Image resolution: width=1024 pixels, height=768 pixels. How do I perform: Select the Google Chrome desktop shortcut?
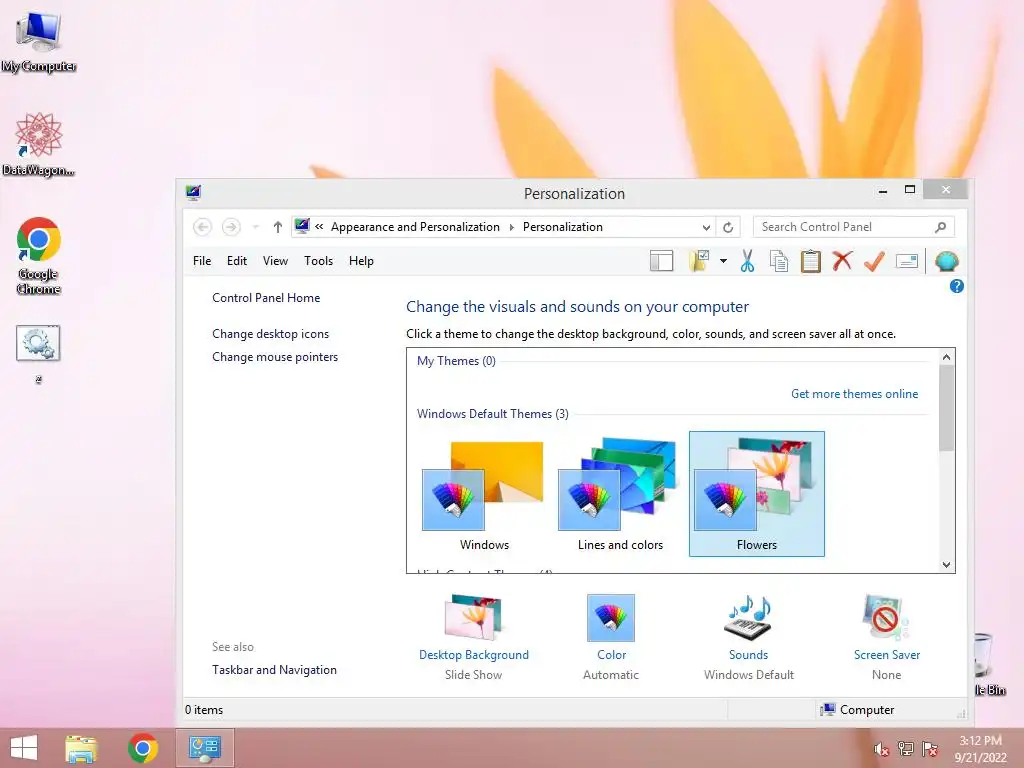(39, 256)
